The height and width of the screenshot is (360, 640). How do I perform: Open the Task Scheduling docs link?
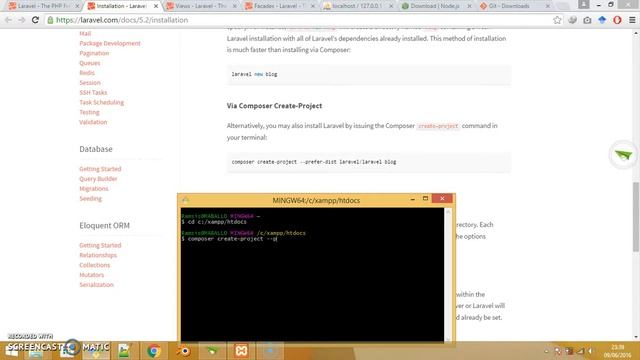(102, 102)
